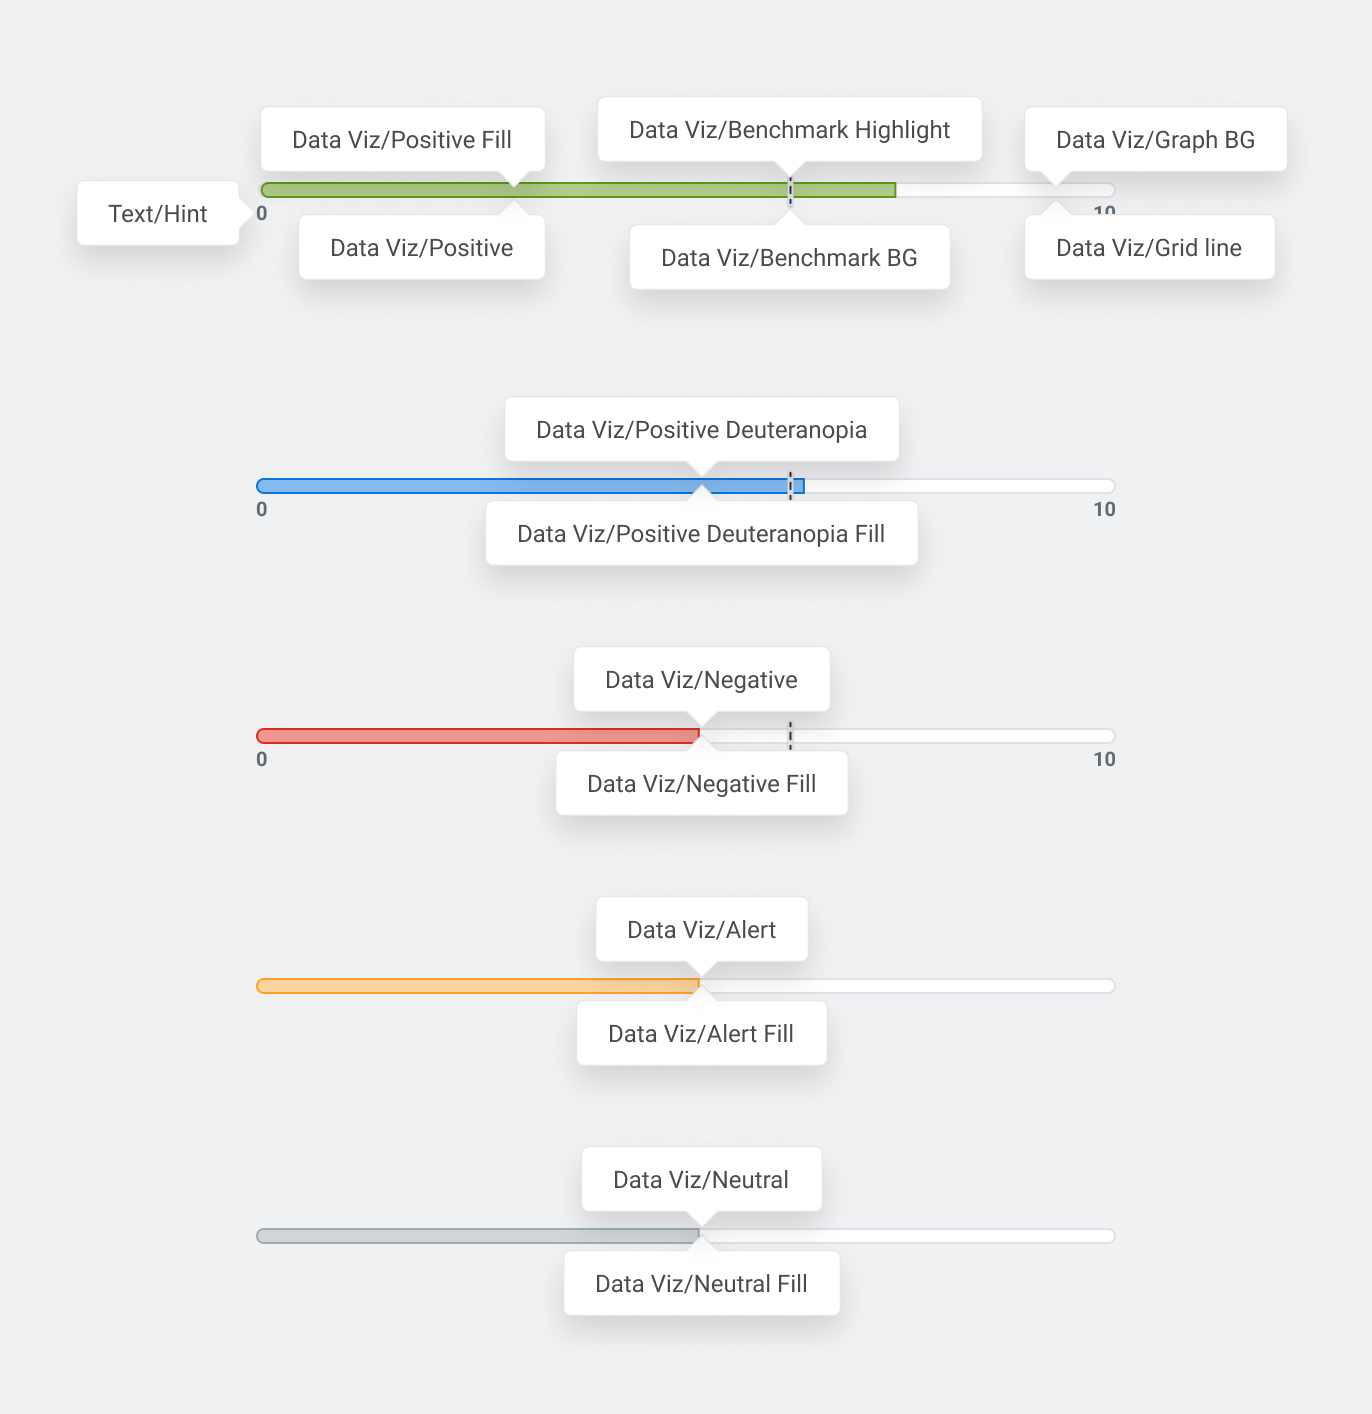Click the Data Viz/Grid line label

(1149, 248)
